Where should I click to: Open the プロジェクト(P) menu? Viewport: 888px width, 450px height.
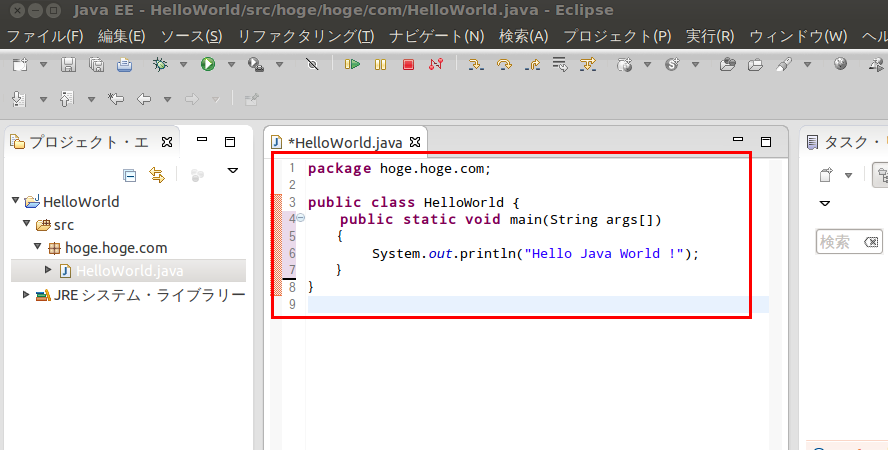pos(617,37)
